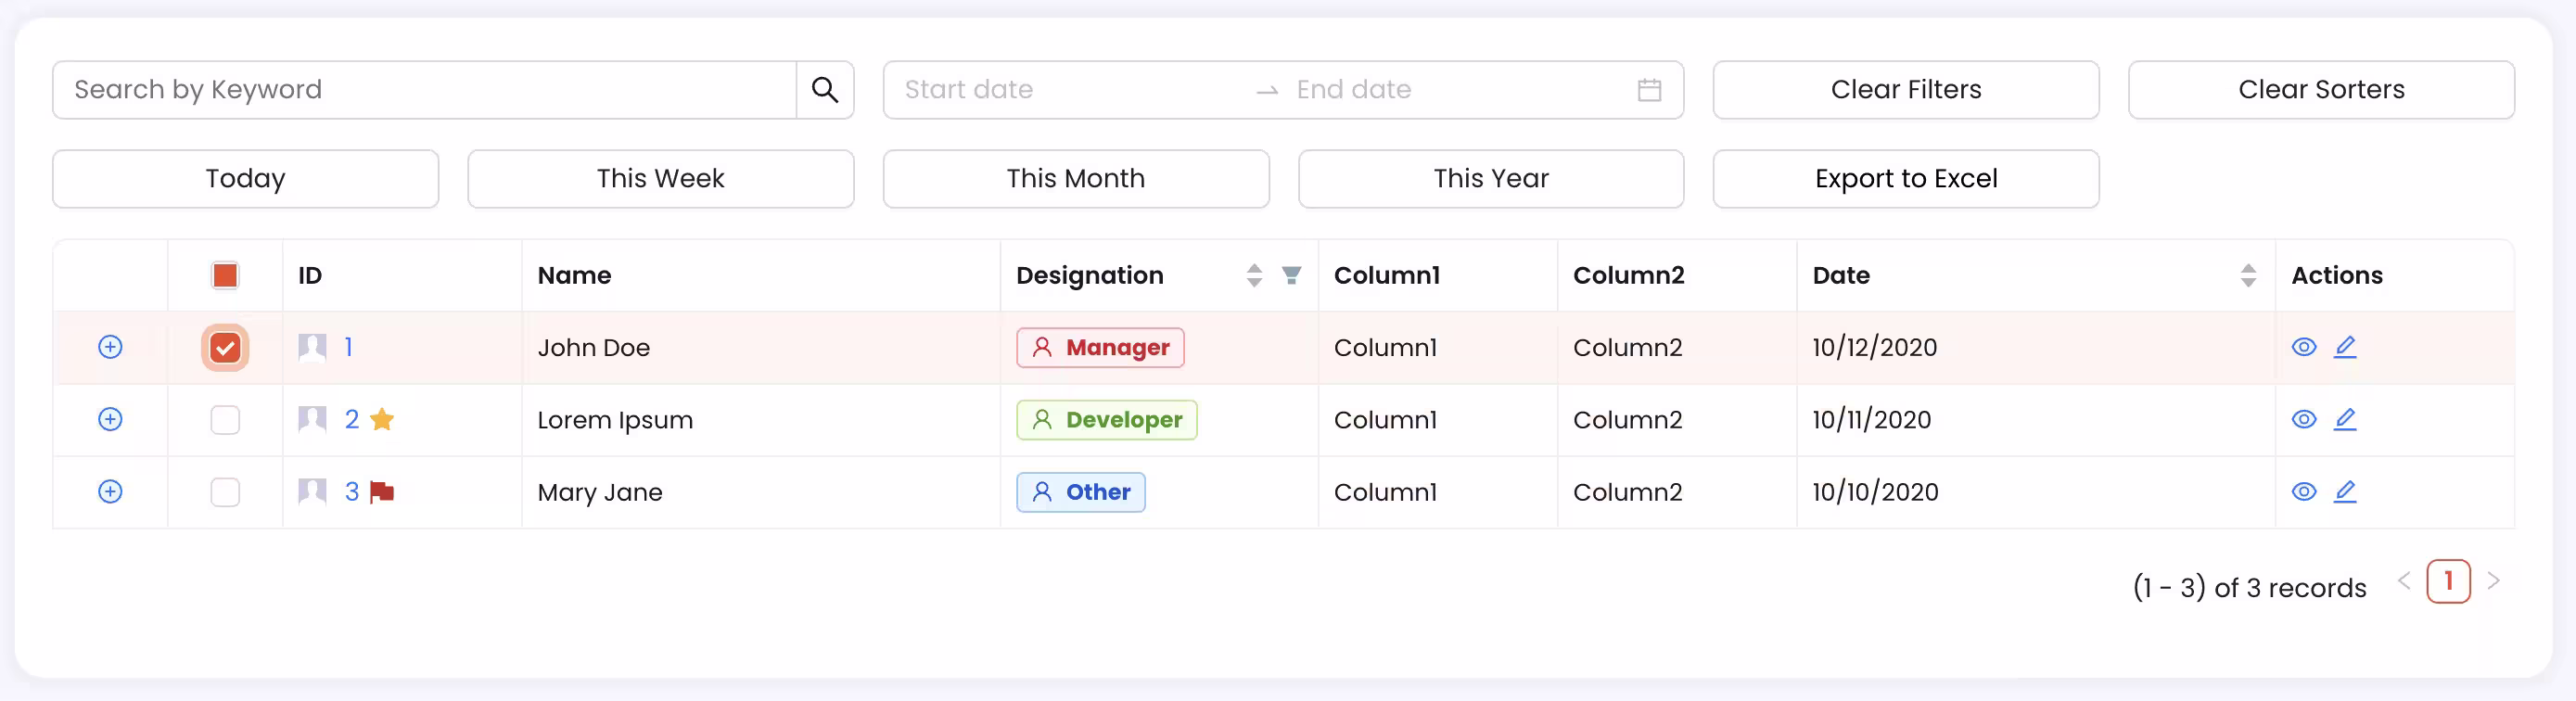Click the Export to Excel button

pos(1905,179)
